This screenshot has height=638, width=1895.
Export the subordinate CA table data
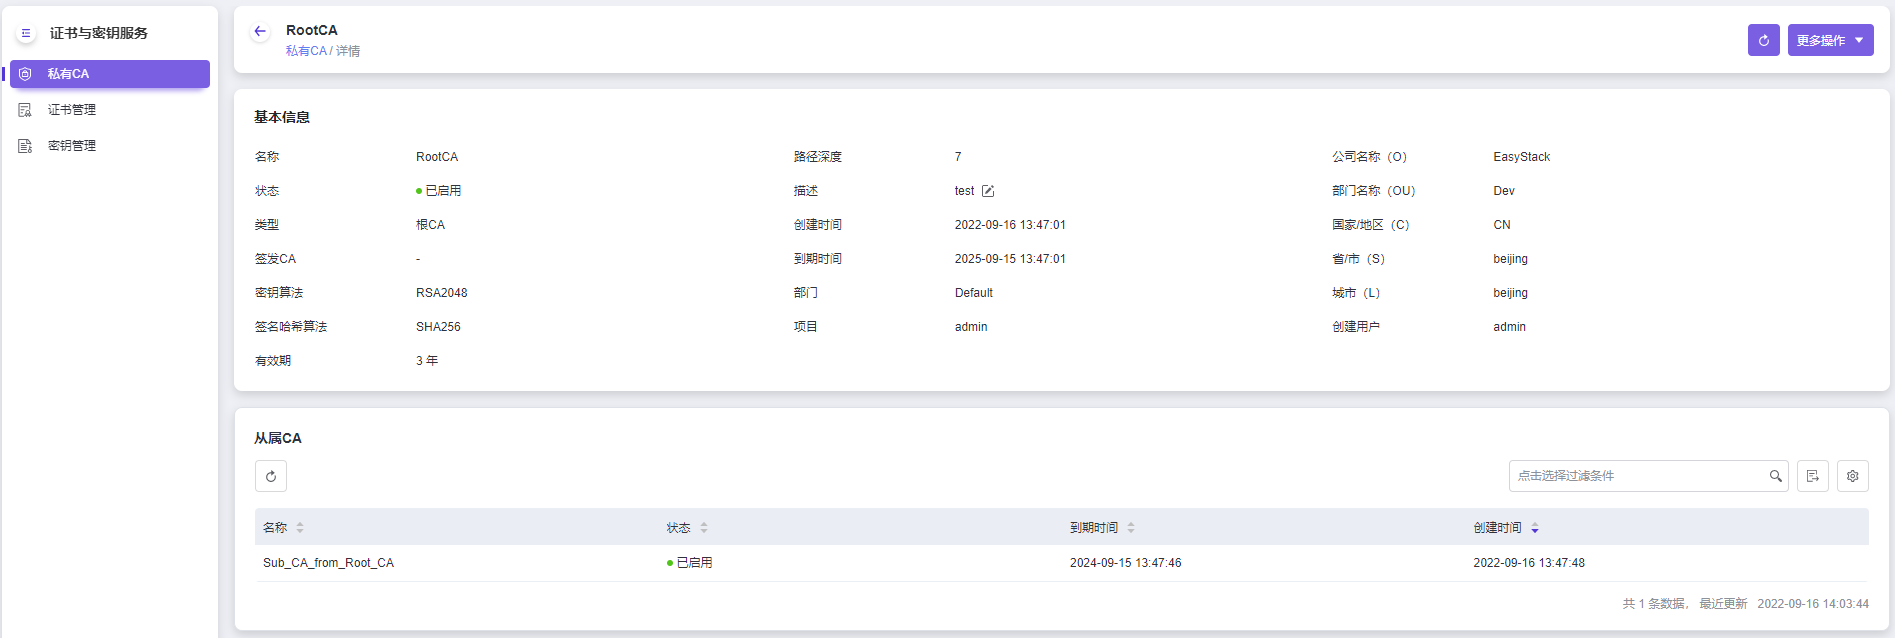click(1812, 476)
